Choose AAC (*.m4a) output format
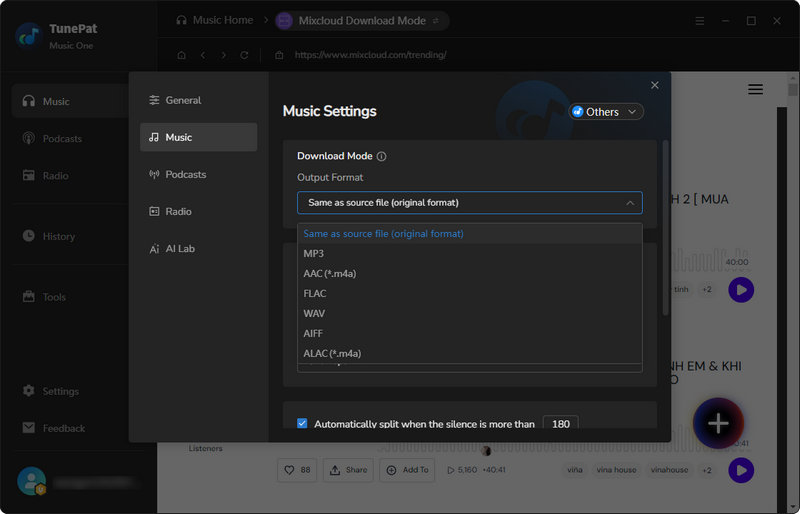 469,274
